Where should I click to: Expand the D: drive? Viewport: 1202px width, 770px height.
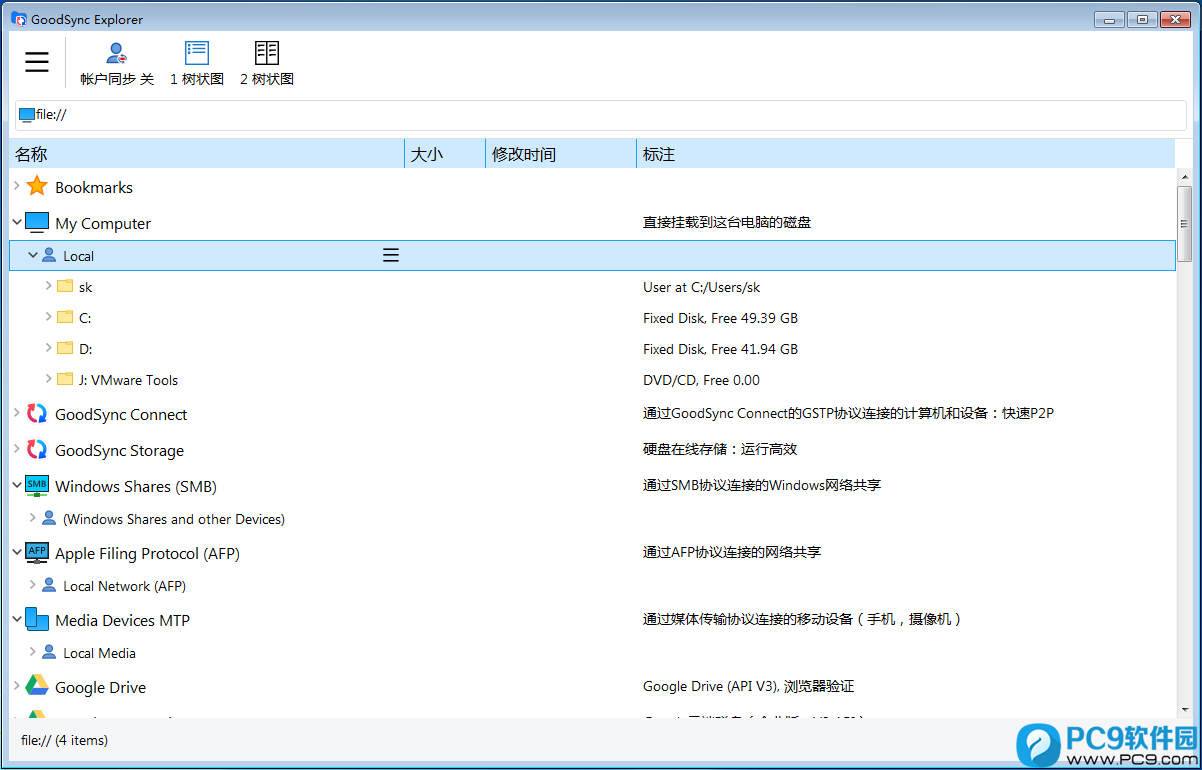(49, 348)
